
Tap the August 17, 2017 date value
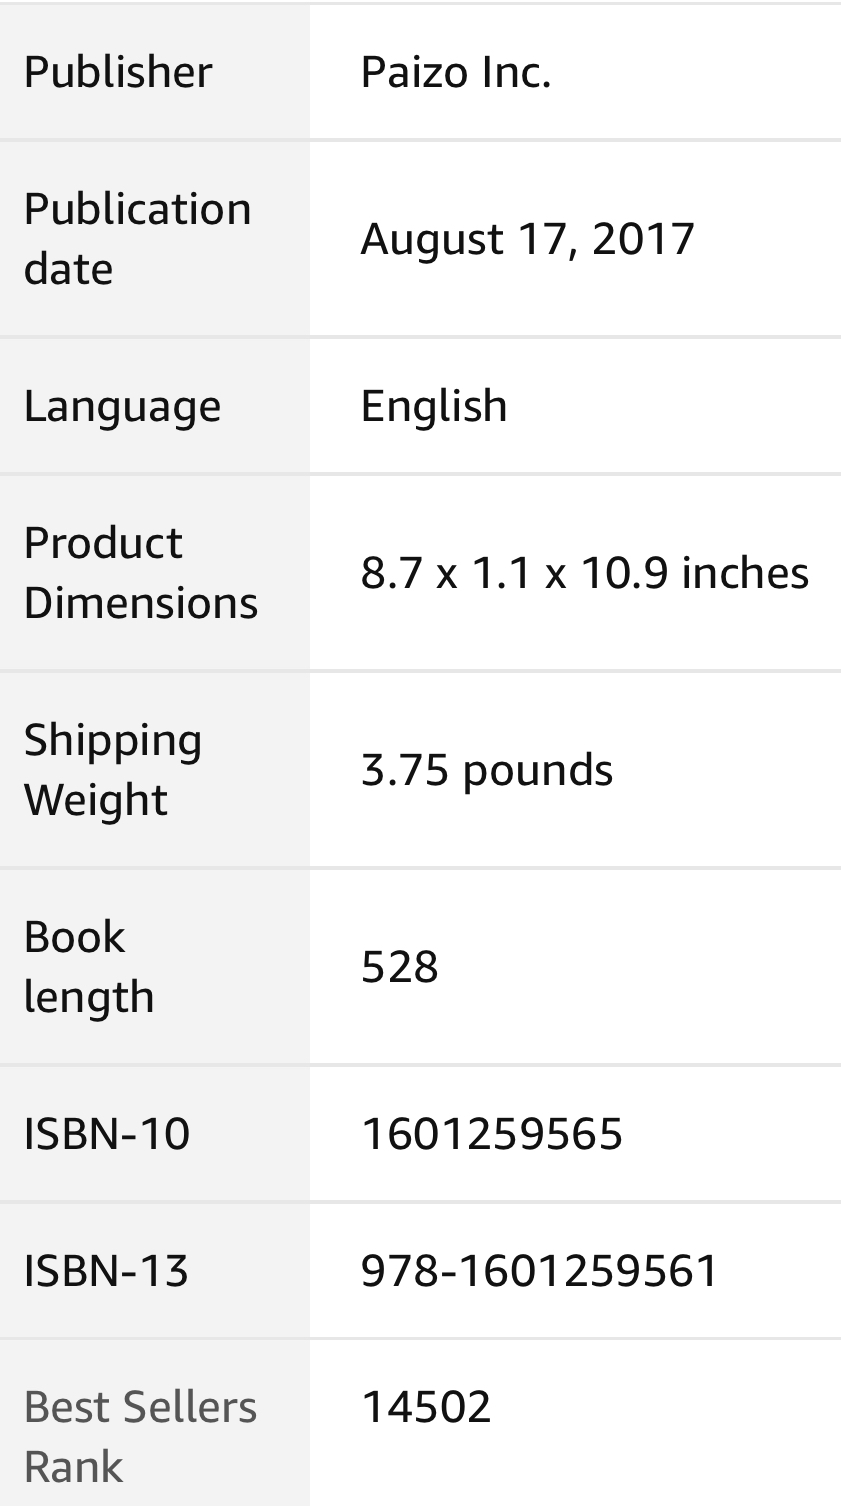click(527, 239)
